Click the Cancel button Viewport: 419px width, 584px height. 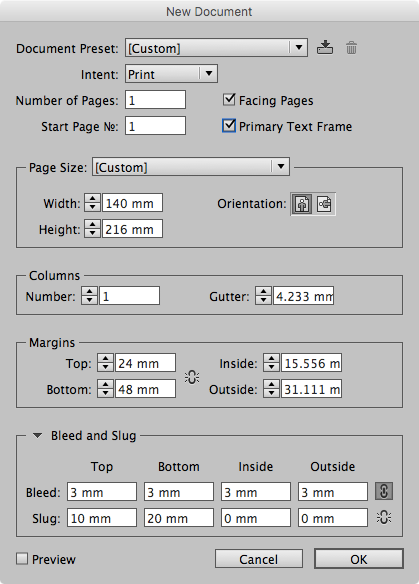(x=258, y=559)
